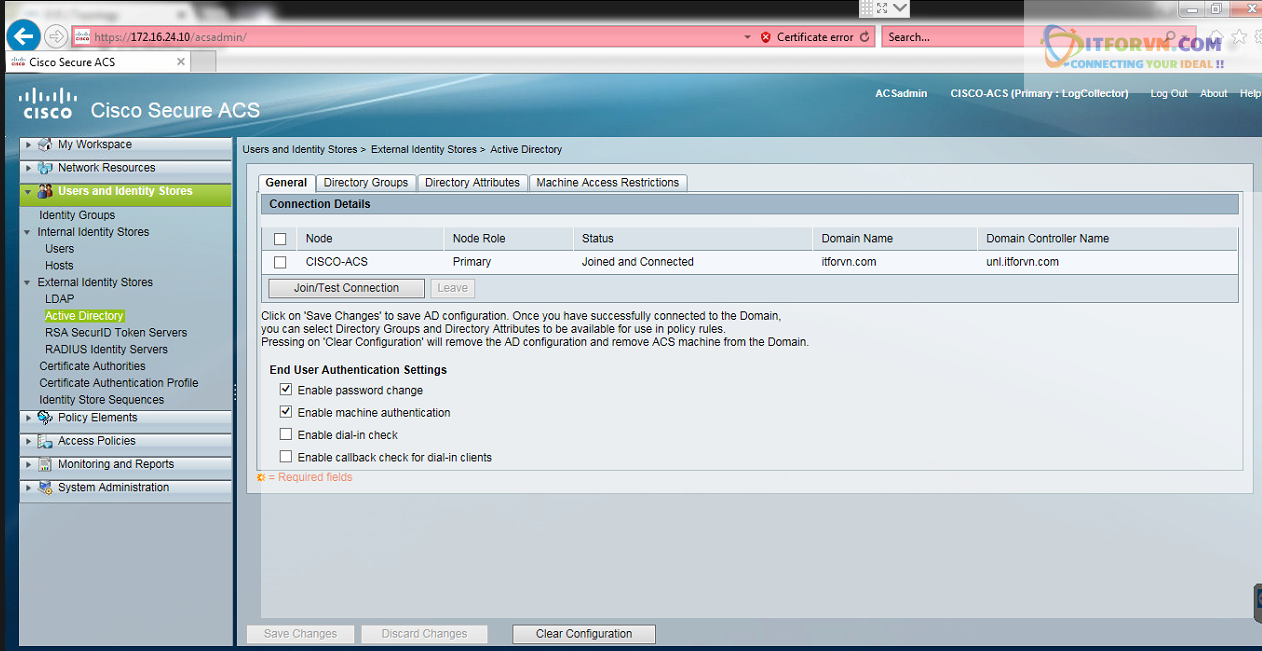
Task: Disable the Enable password change checkbox
Action: point(286,390)
